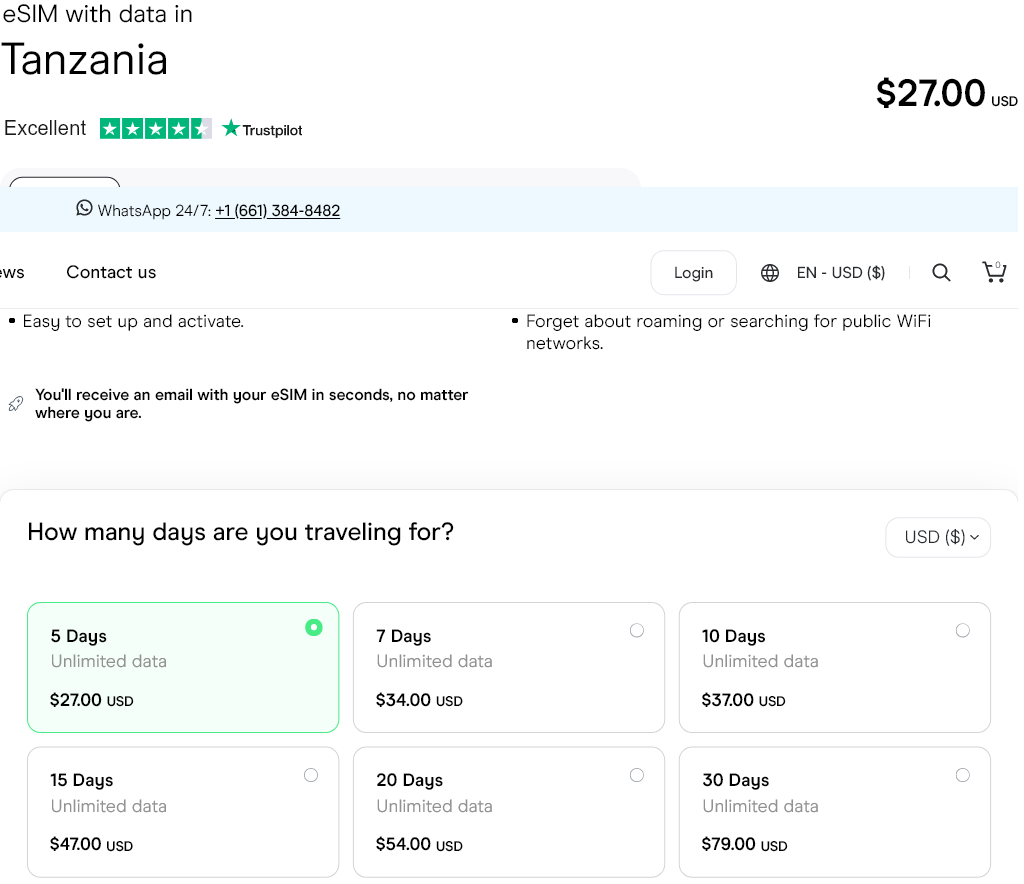Open the shopping cart icon
1024x884 pixels.
pyautogui.click(x=994, y=272)
